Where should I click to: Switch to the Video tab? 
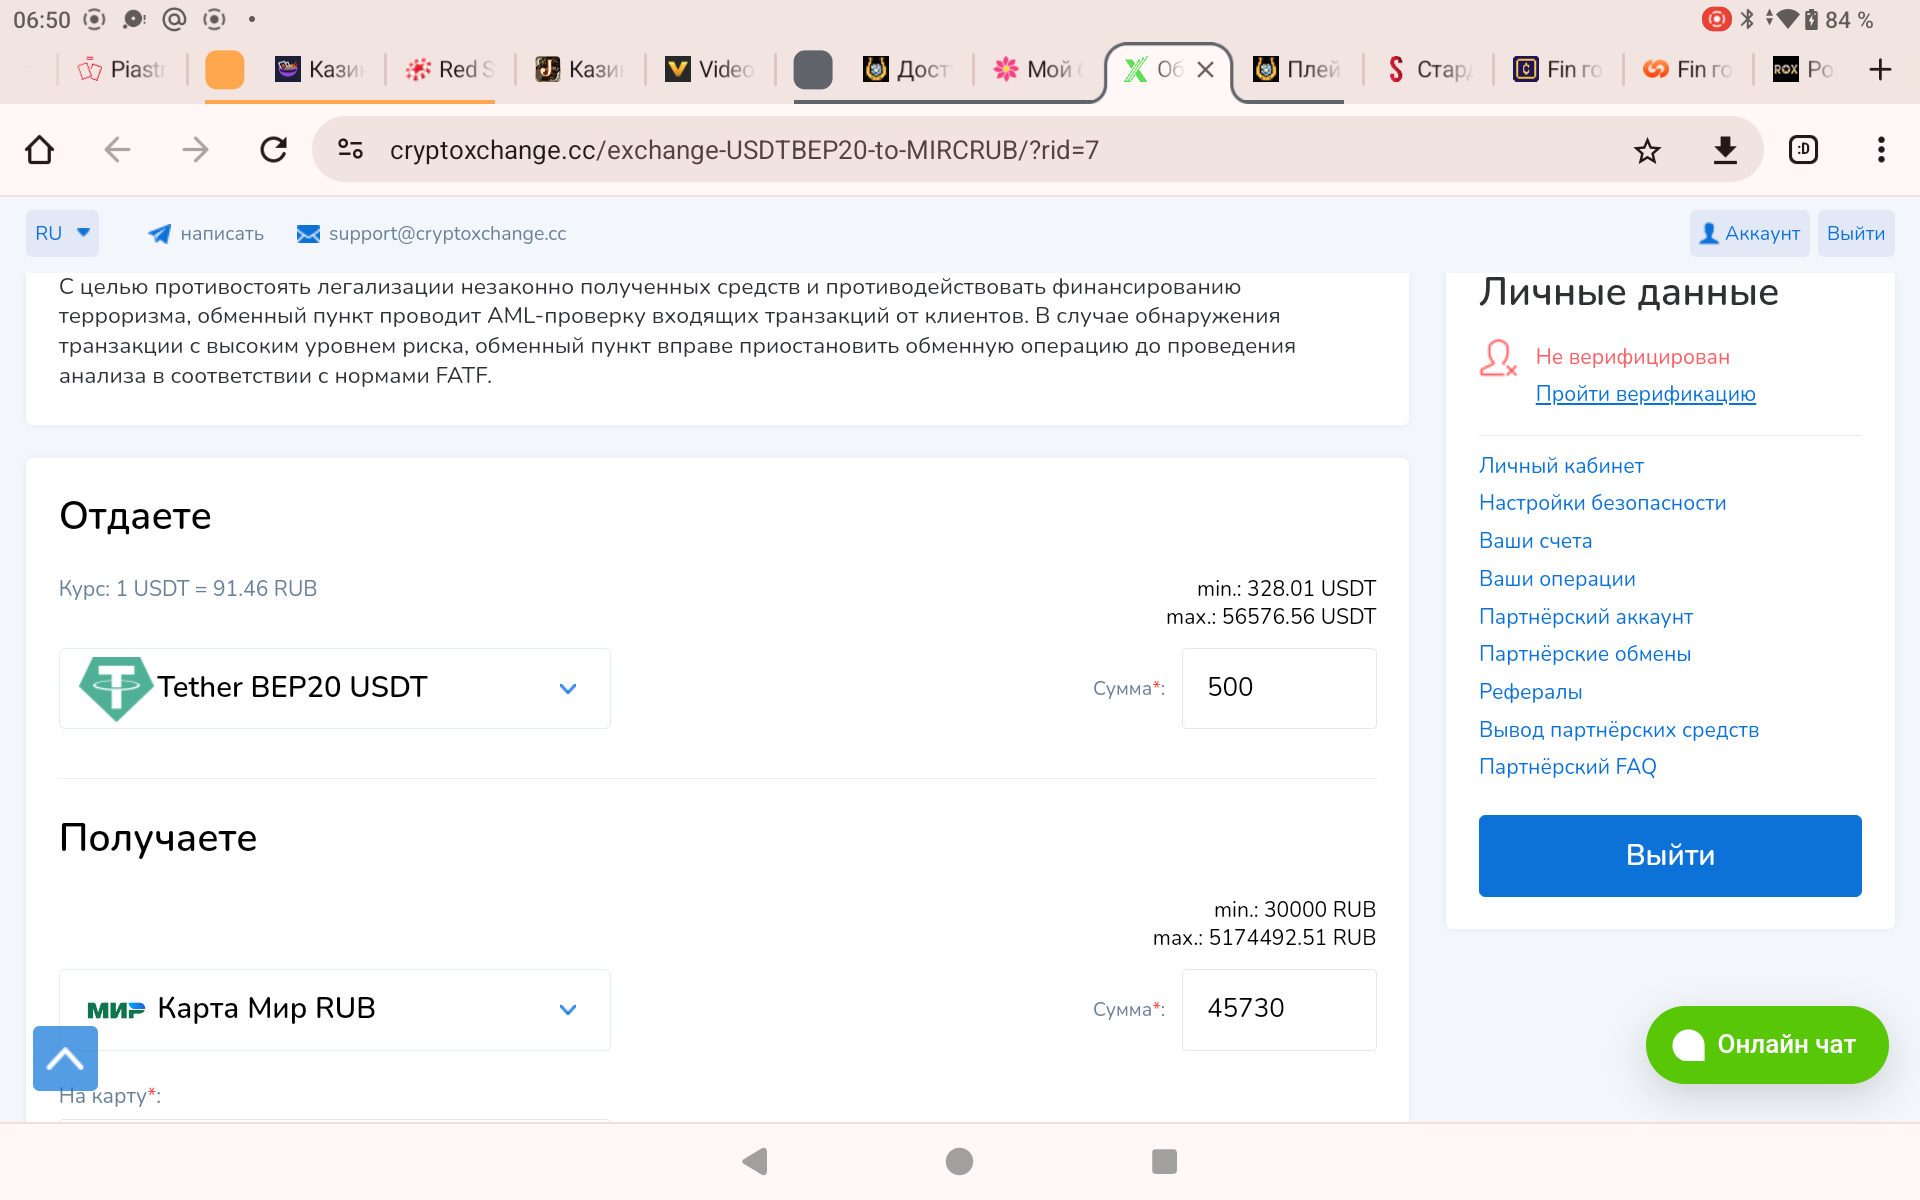709,69
